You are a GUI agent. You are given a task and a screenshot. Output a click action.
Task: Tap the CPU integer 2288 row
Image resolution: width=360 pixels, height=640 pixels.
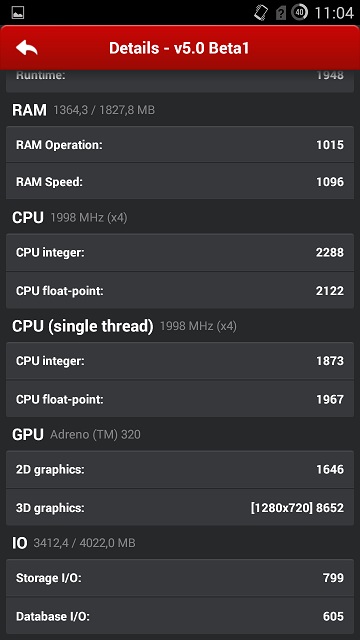(180, 253)
